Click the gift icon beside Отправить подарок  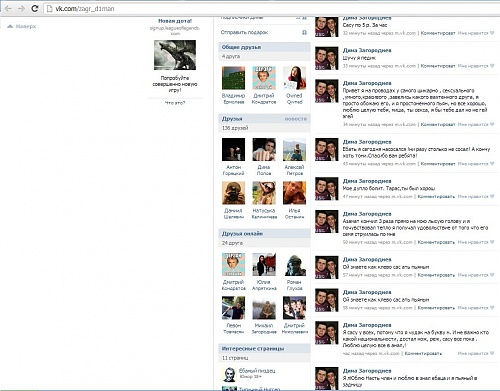pyautogui.click(x=304, y=32)
